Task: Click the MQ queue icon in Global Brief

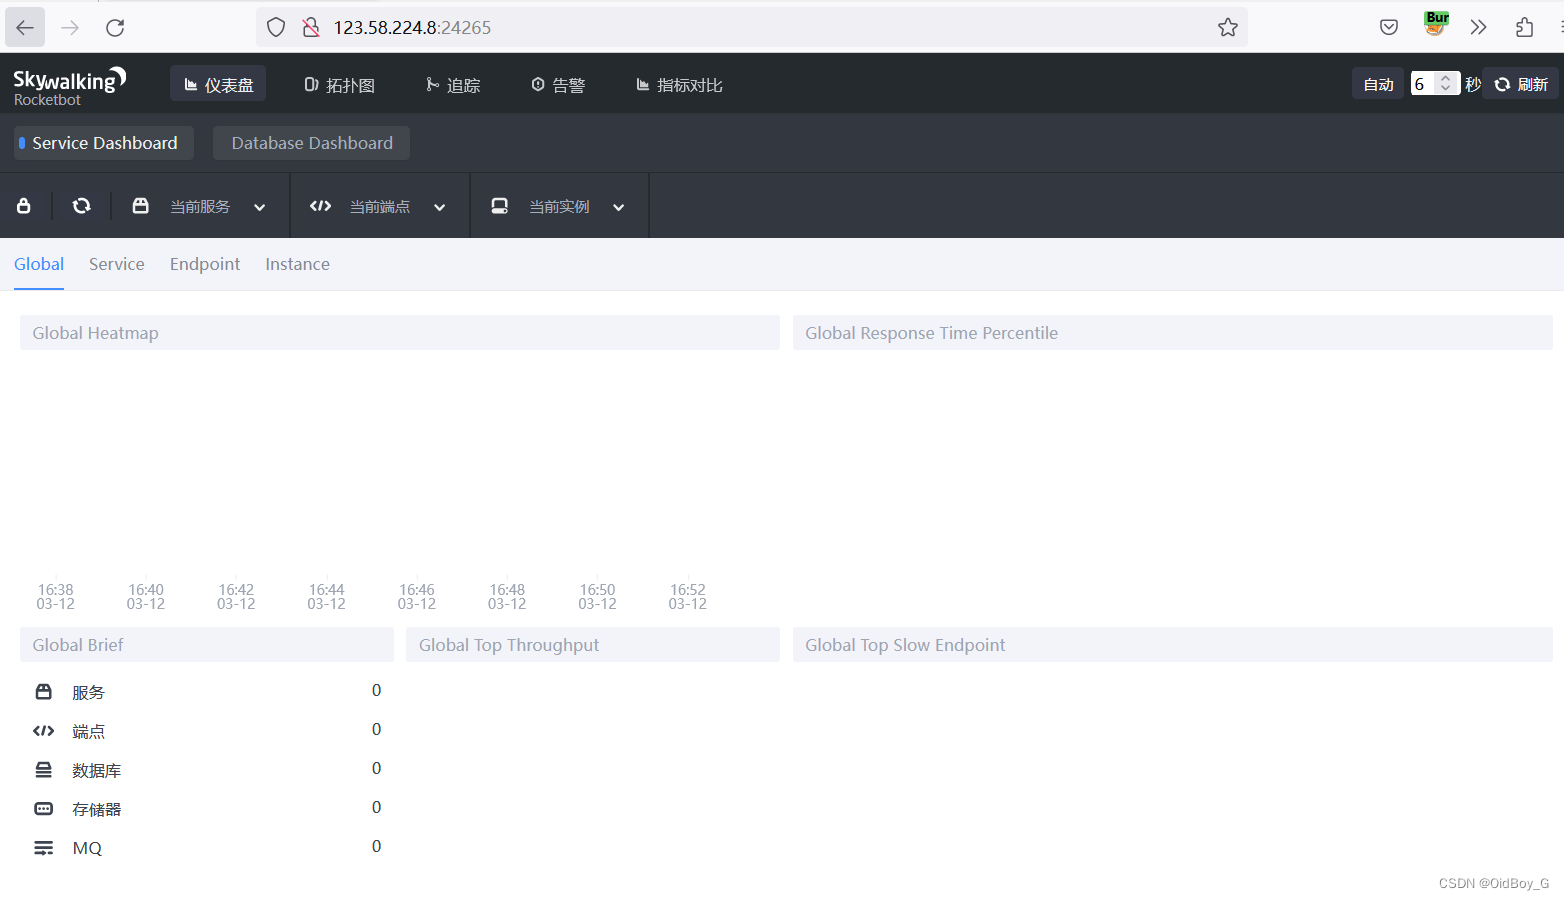Action: coord(43,847)
